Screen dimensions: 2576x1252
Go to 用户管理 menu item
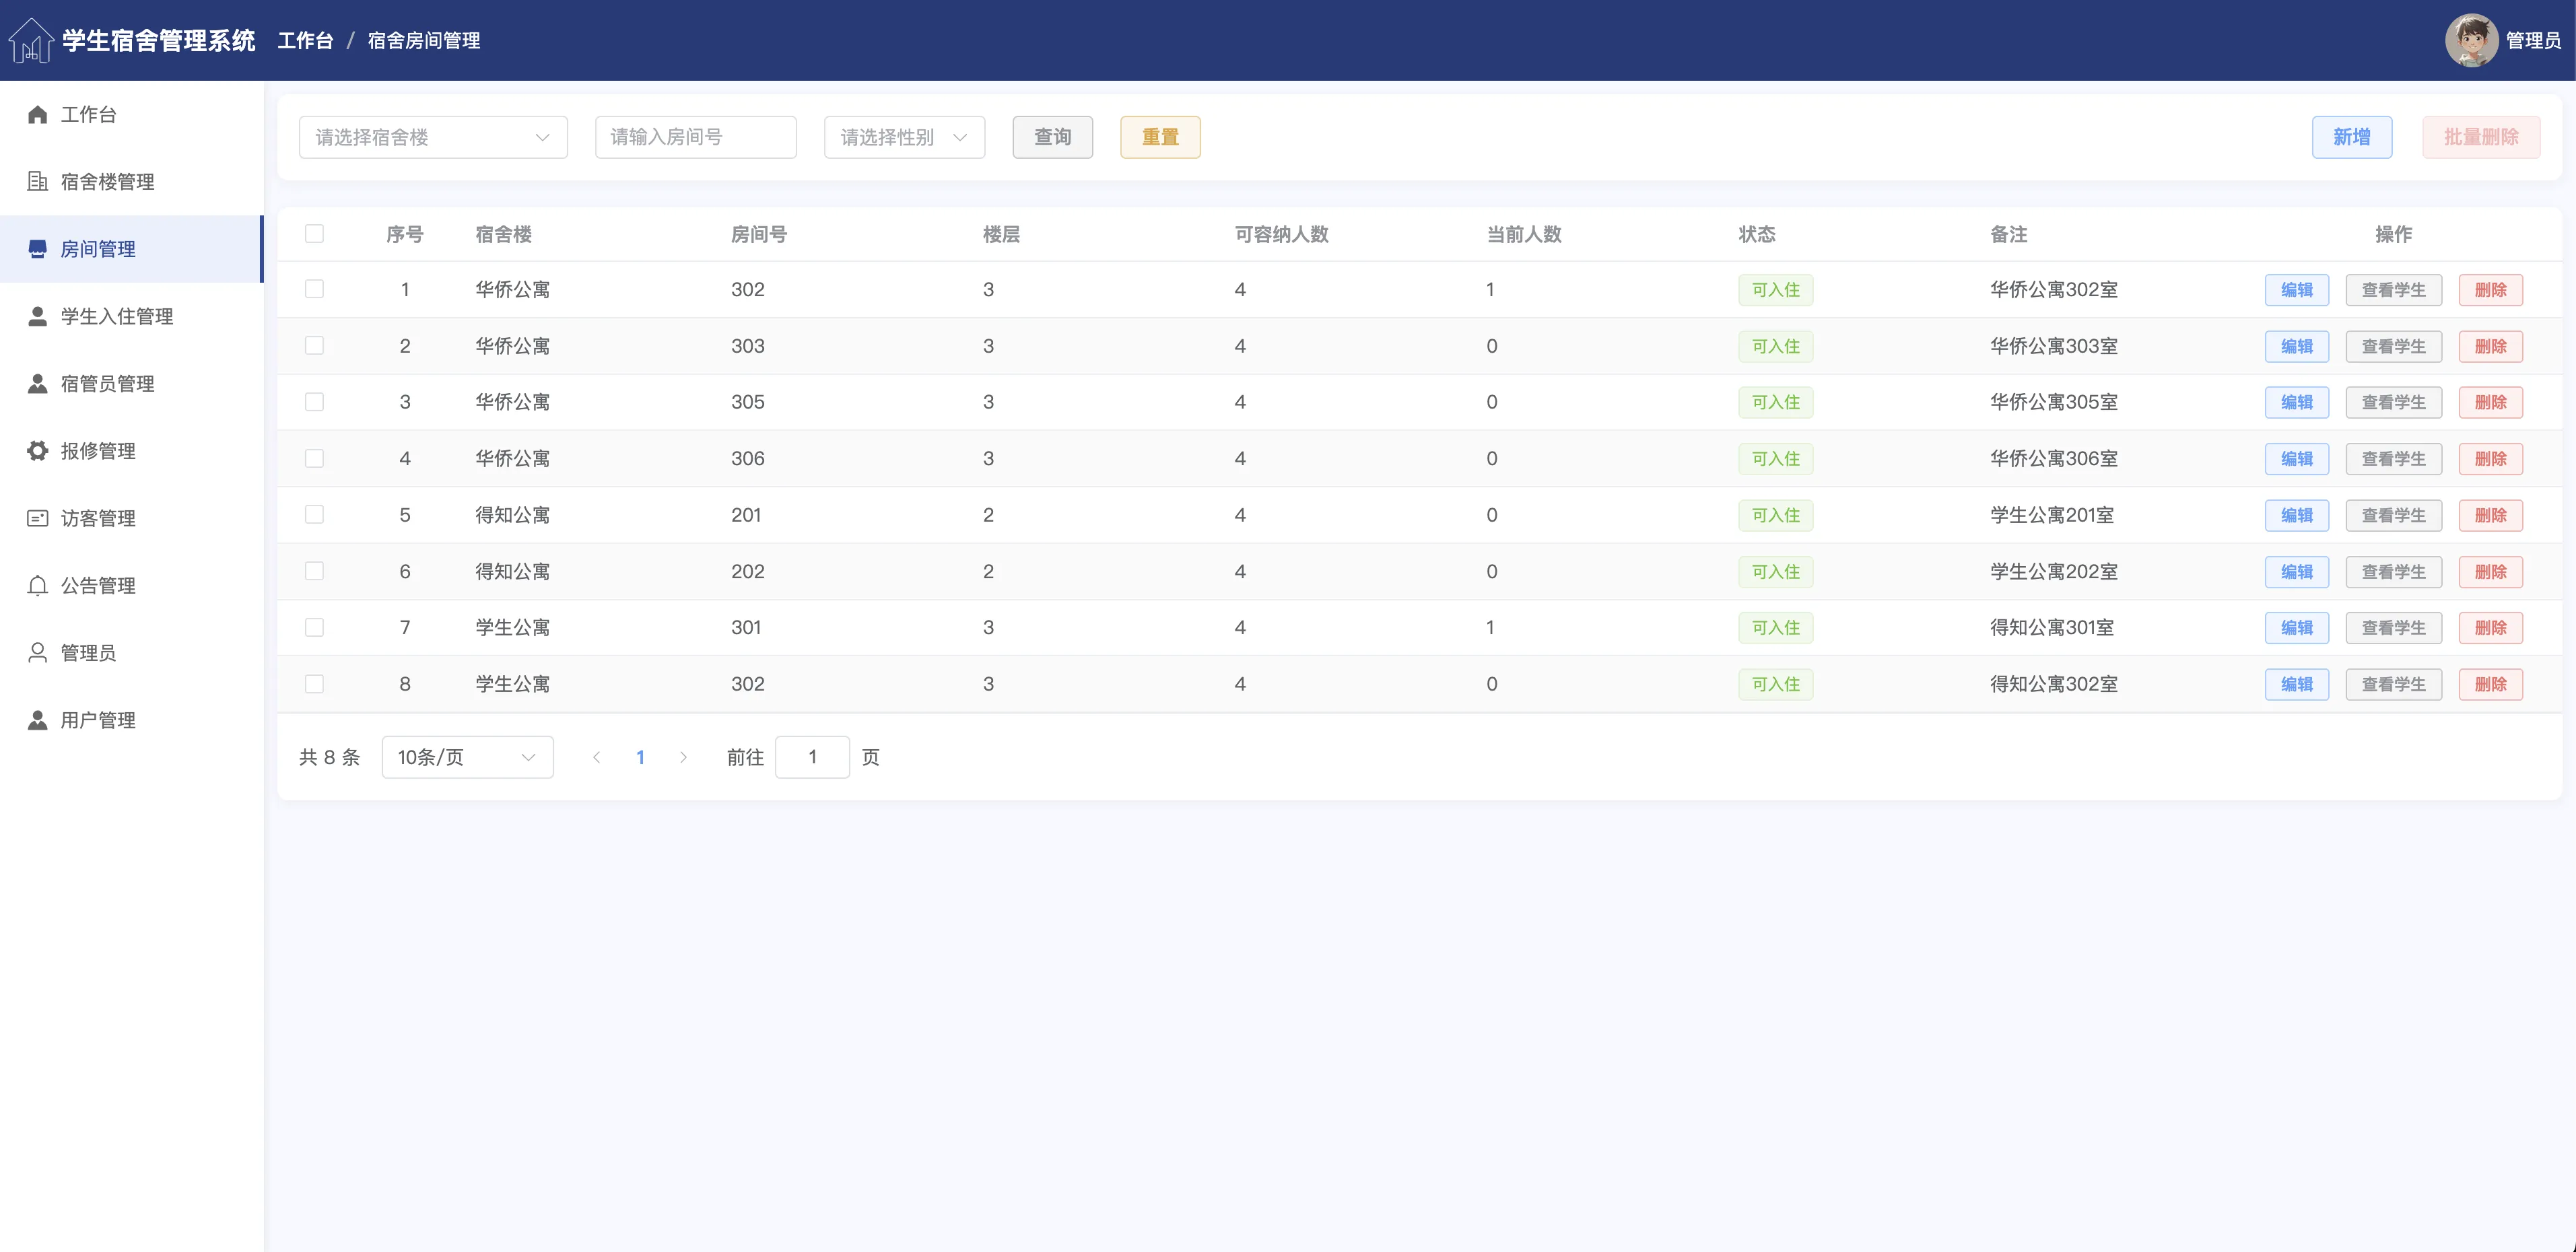[98, 720]
